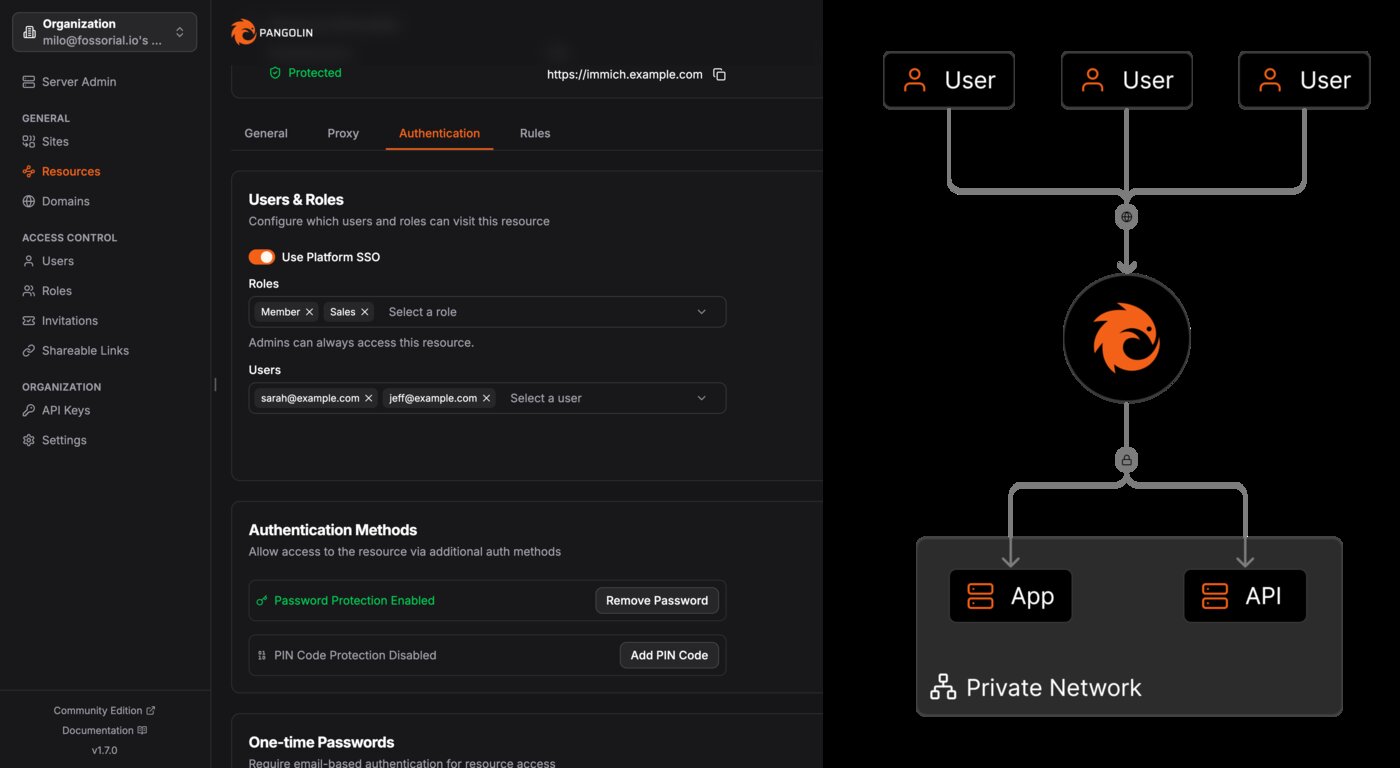The height and width of the screenshot is (768, 1400).
Task: Click the Pangolin logo in the header
Action: [272, 32]
